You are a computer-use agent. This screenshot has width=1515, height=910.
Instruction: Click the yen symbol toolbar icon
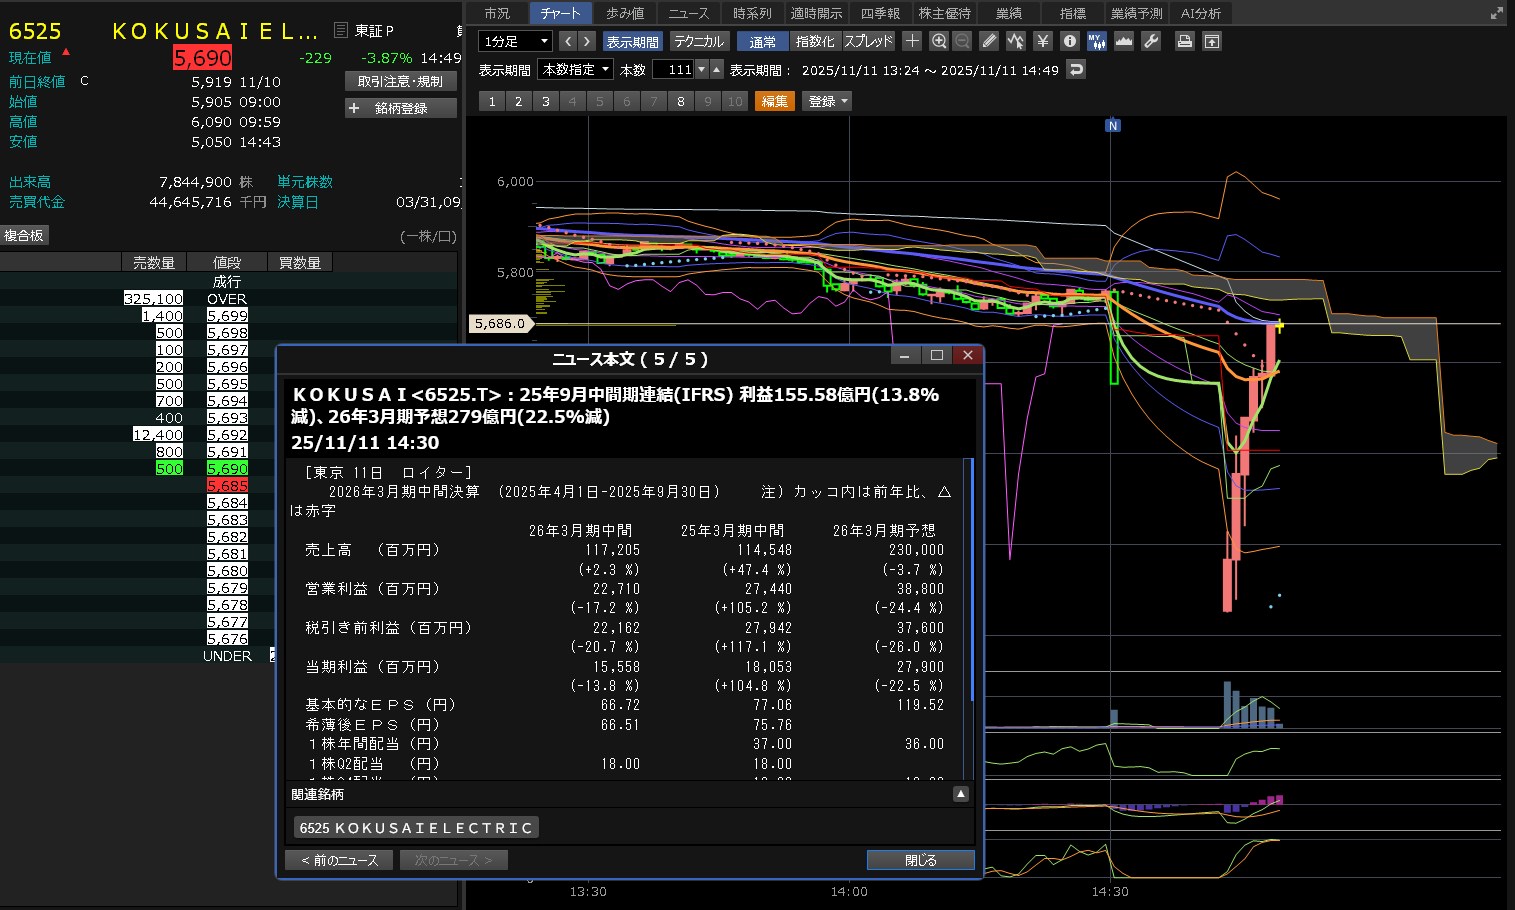point(1043,41)
